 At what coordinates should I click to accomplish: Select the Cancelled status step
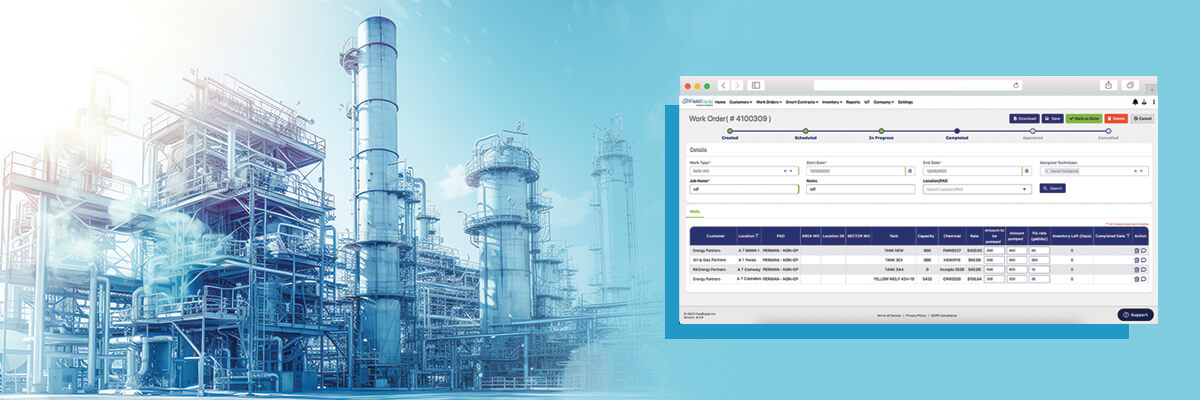pyautogui.click(x=1108, y=131)
